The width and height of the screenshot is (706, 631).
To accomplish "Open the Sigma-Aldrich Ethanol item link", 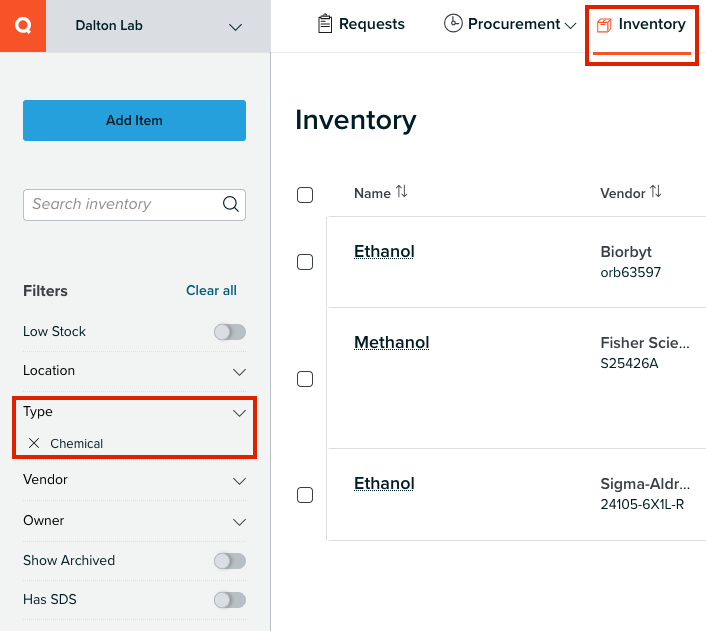I will 384,483.
